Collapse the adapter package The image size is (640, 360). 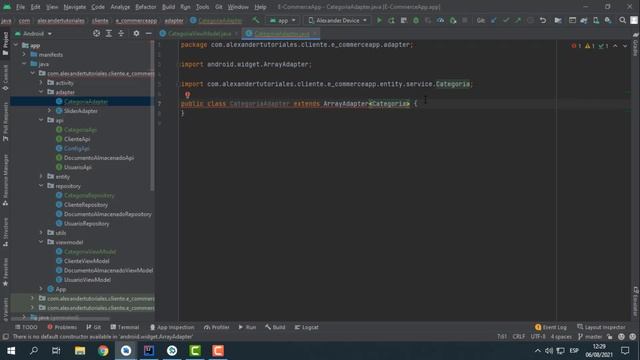pyautogui.click(x=41, y=92)
